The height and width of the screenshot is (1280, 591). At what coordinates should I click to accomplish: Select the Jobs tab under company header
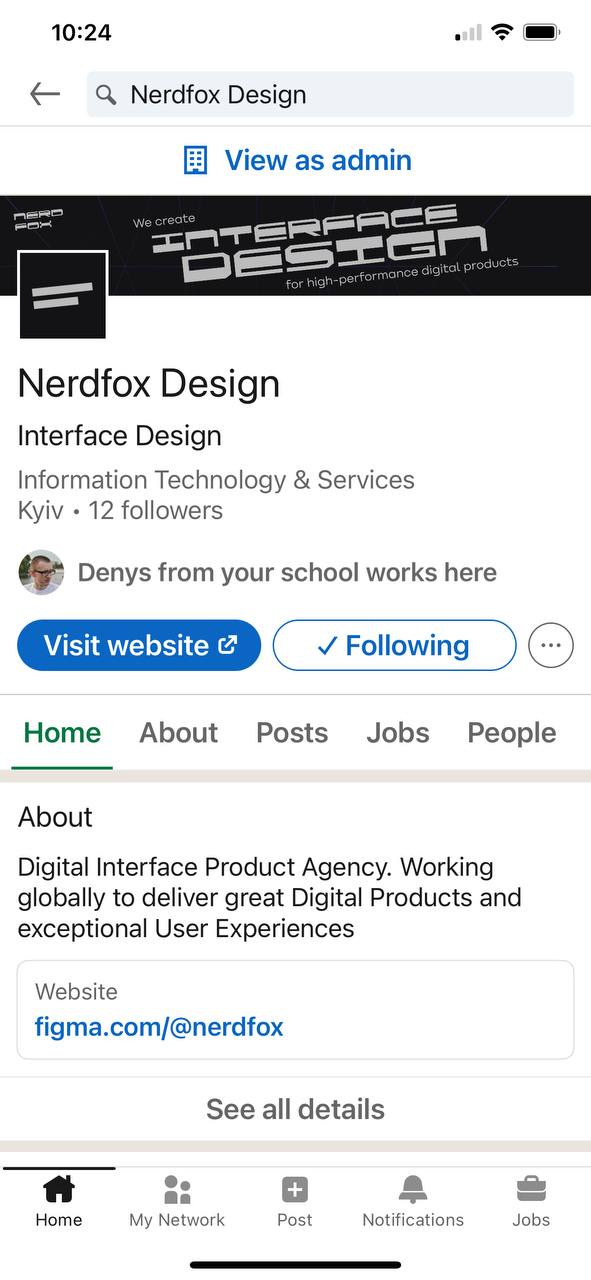click(398, 733)
